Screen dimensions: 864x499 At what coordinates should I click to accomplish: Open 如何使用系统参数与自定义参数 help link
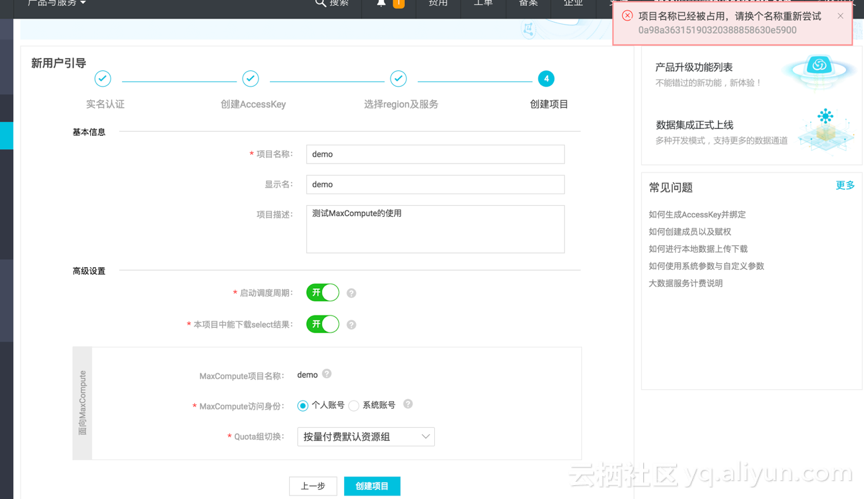tap(706, 266)
